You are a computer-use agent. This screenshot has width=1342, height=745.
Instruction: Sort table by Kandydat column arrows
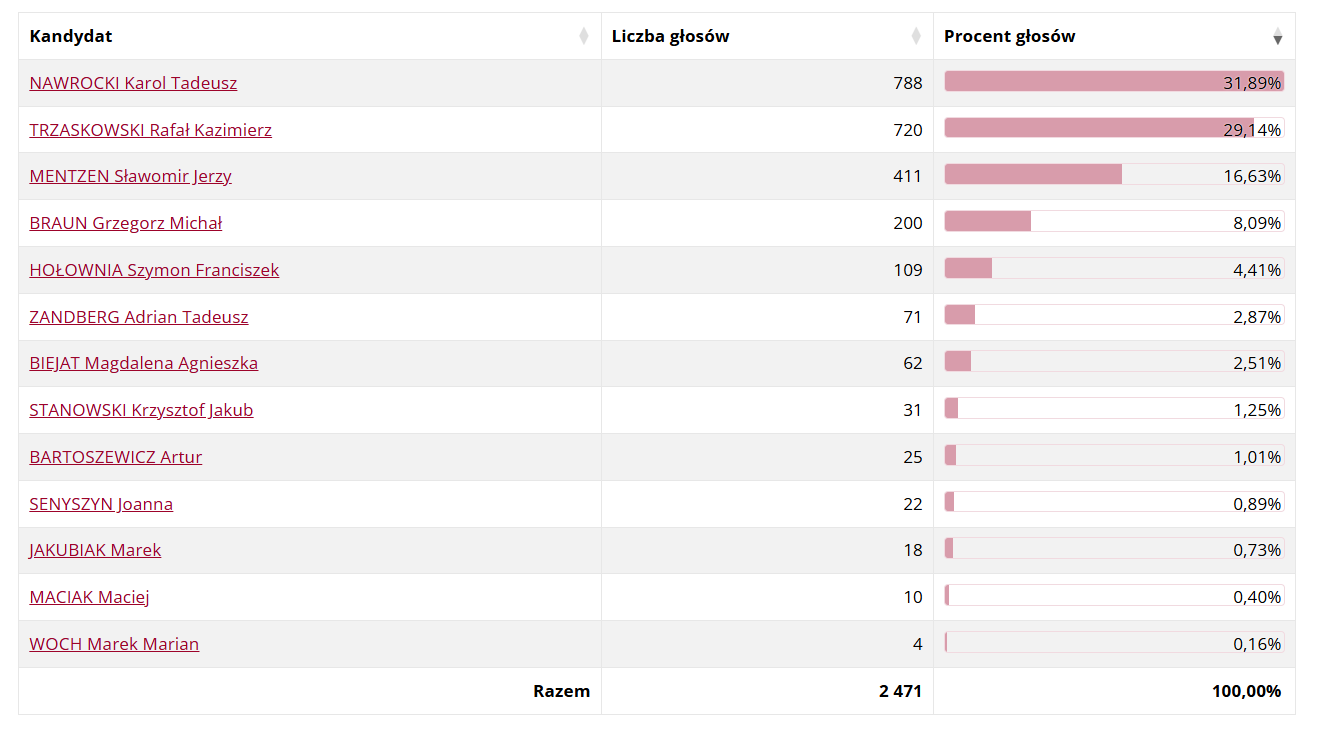click(x=584, y=37)
